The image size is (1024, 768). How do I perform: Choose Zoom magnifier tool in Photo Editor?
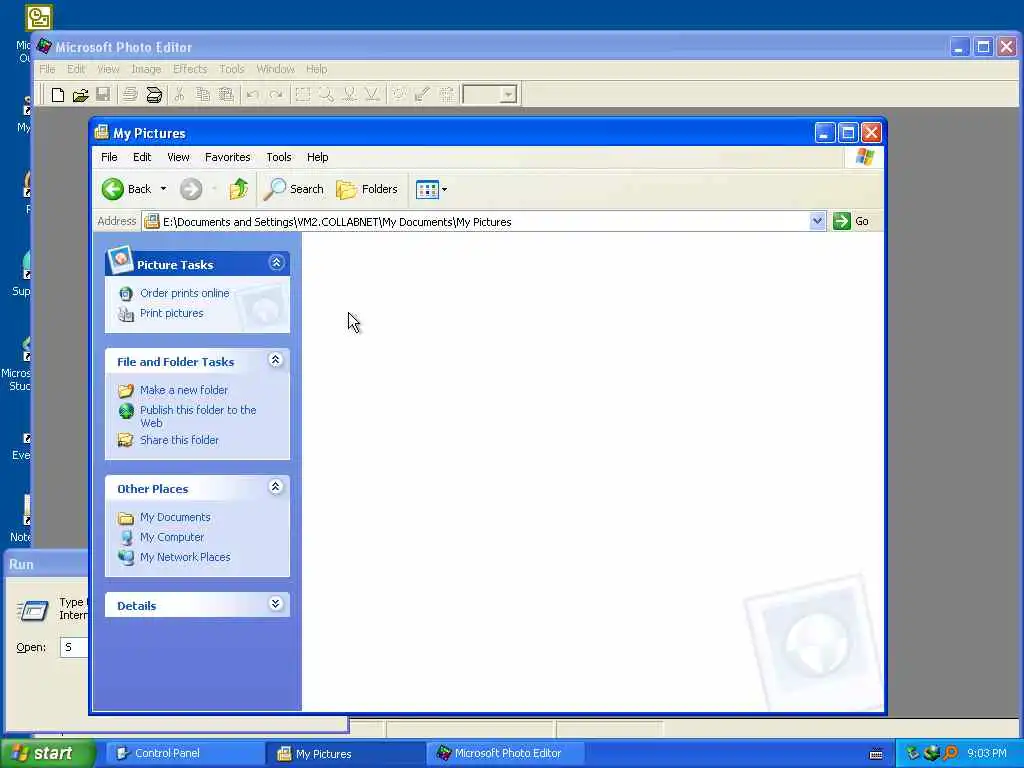tap(326, 95)
